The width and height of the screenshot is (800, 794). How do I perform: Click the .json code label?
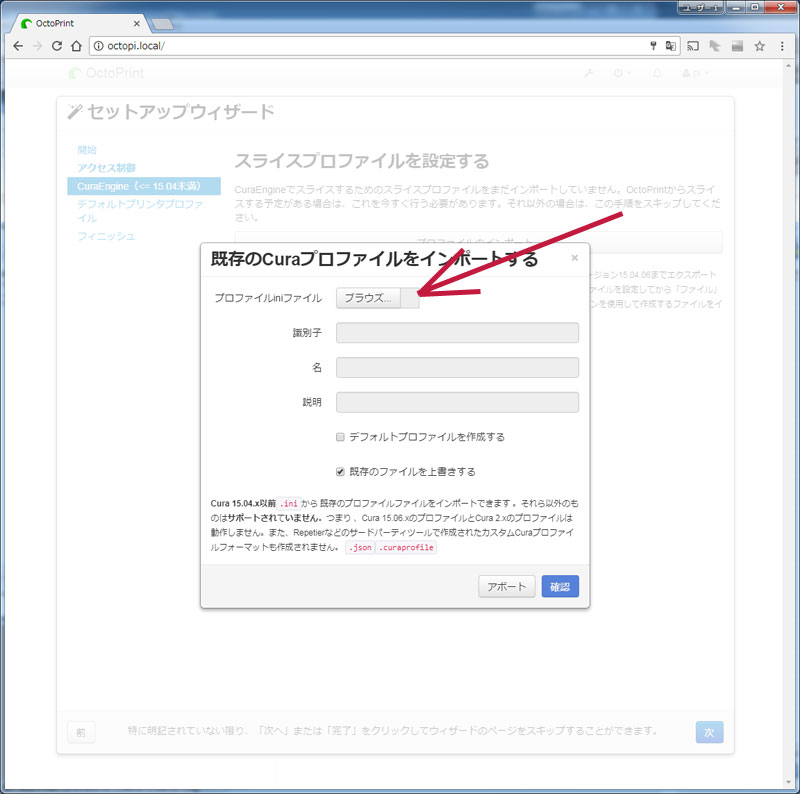pos(360,548)
